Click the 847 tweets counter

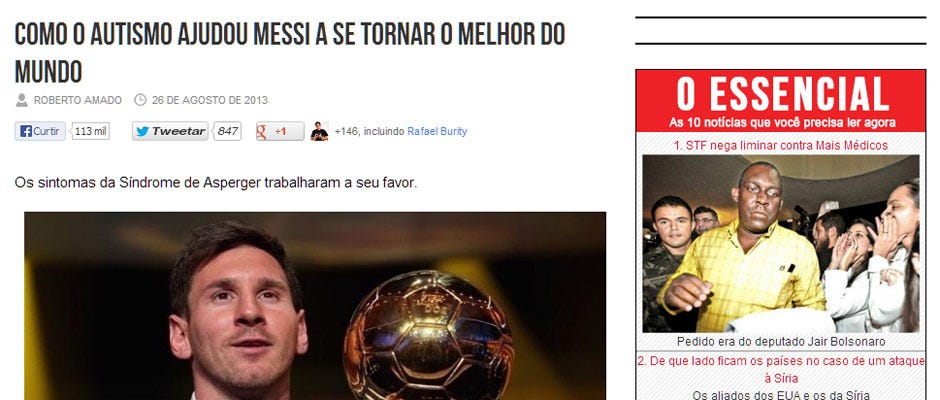[x=227, y=131]
